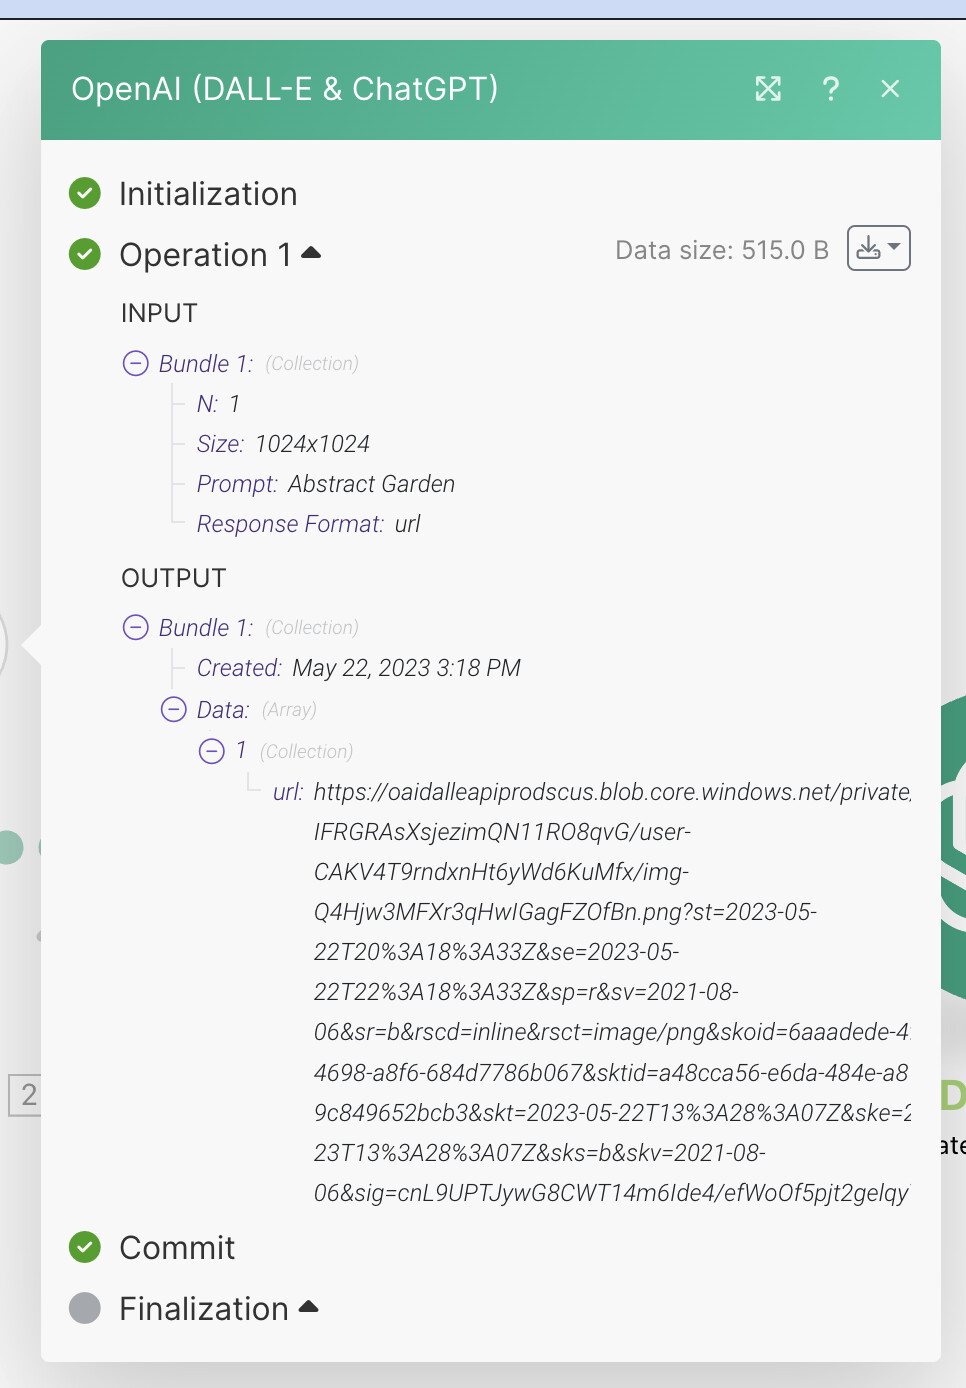
Task: Click the Commit green check icon
Action: point(85,1247)
